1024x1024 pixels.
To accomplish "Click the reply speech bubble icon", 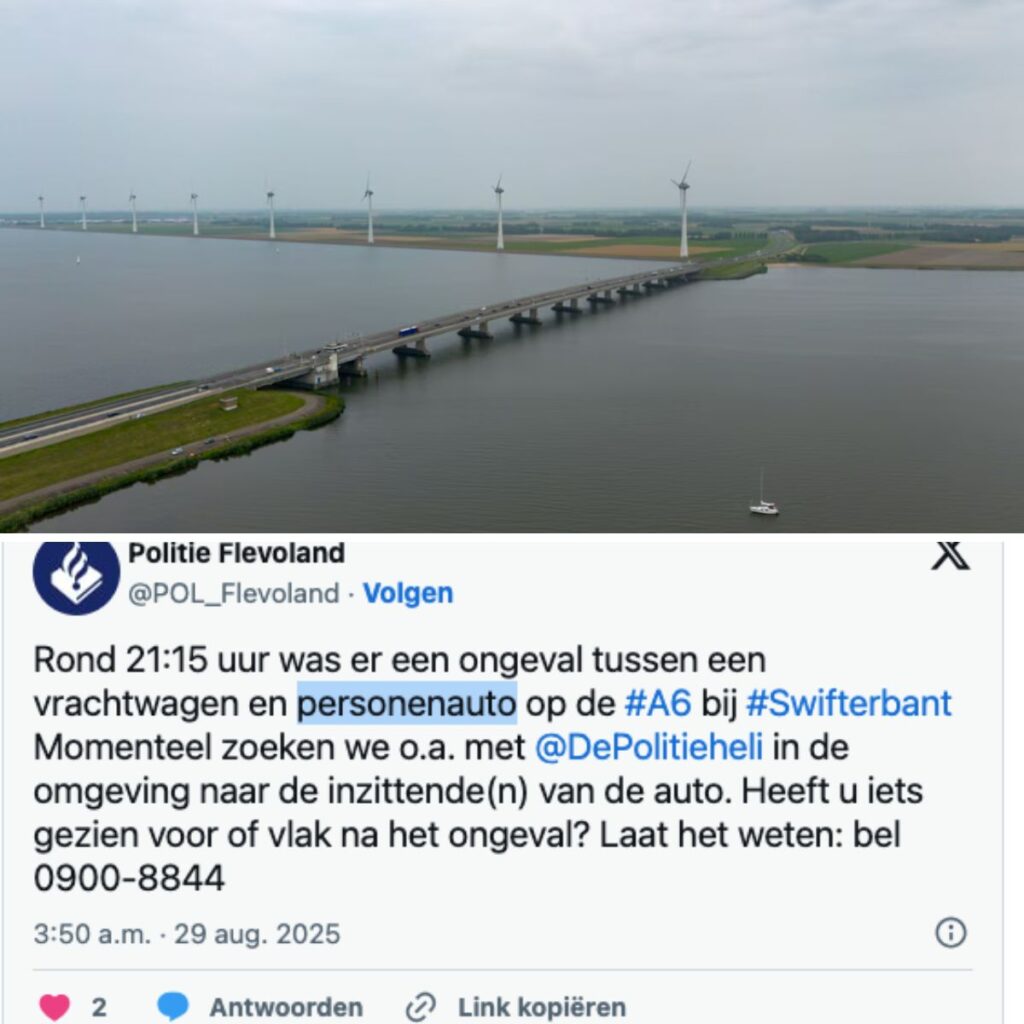I will (173, 1007).
